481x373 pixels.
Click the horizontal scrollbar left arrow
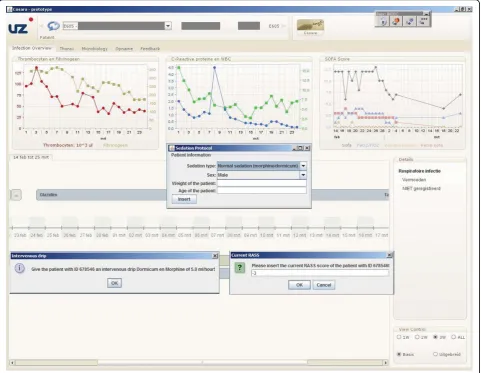pos(13,363)
